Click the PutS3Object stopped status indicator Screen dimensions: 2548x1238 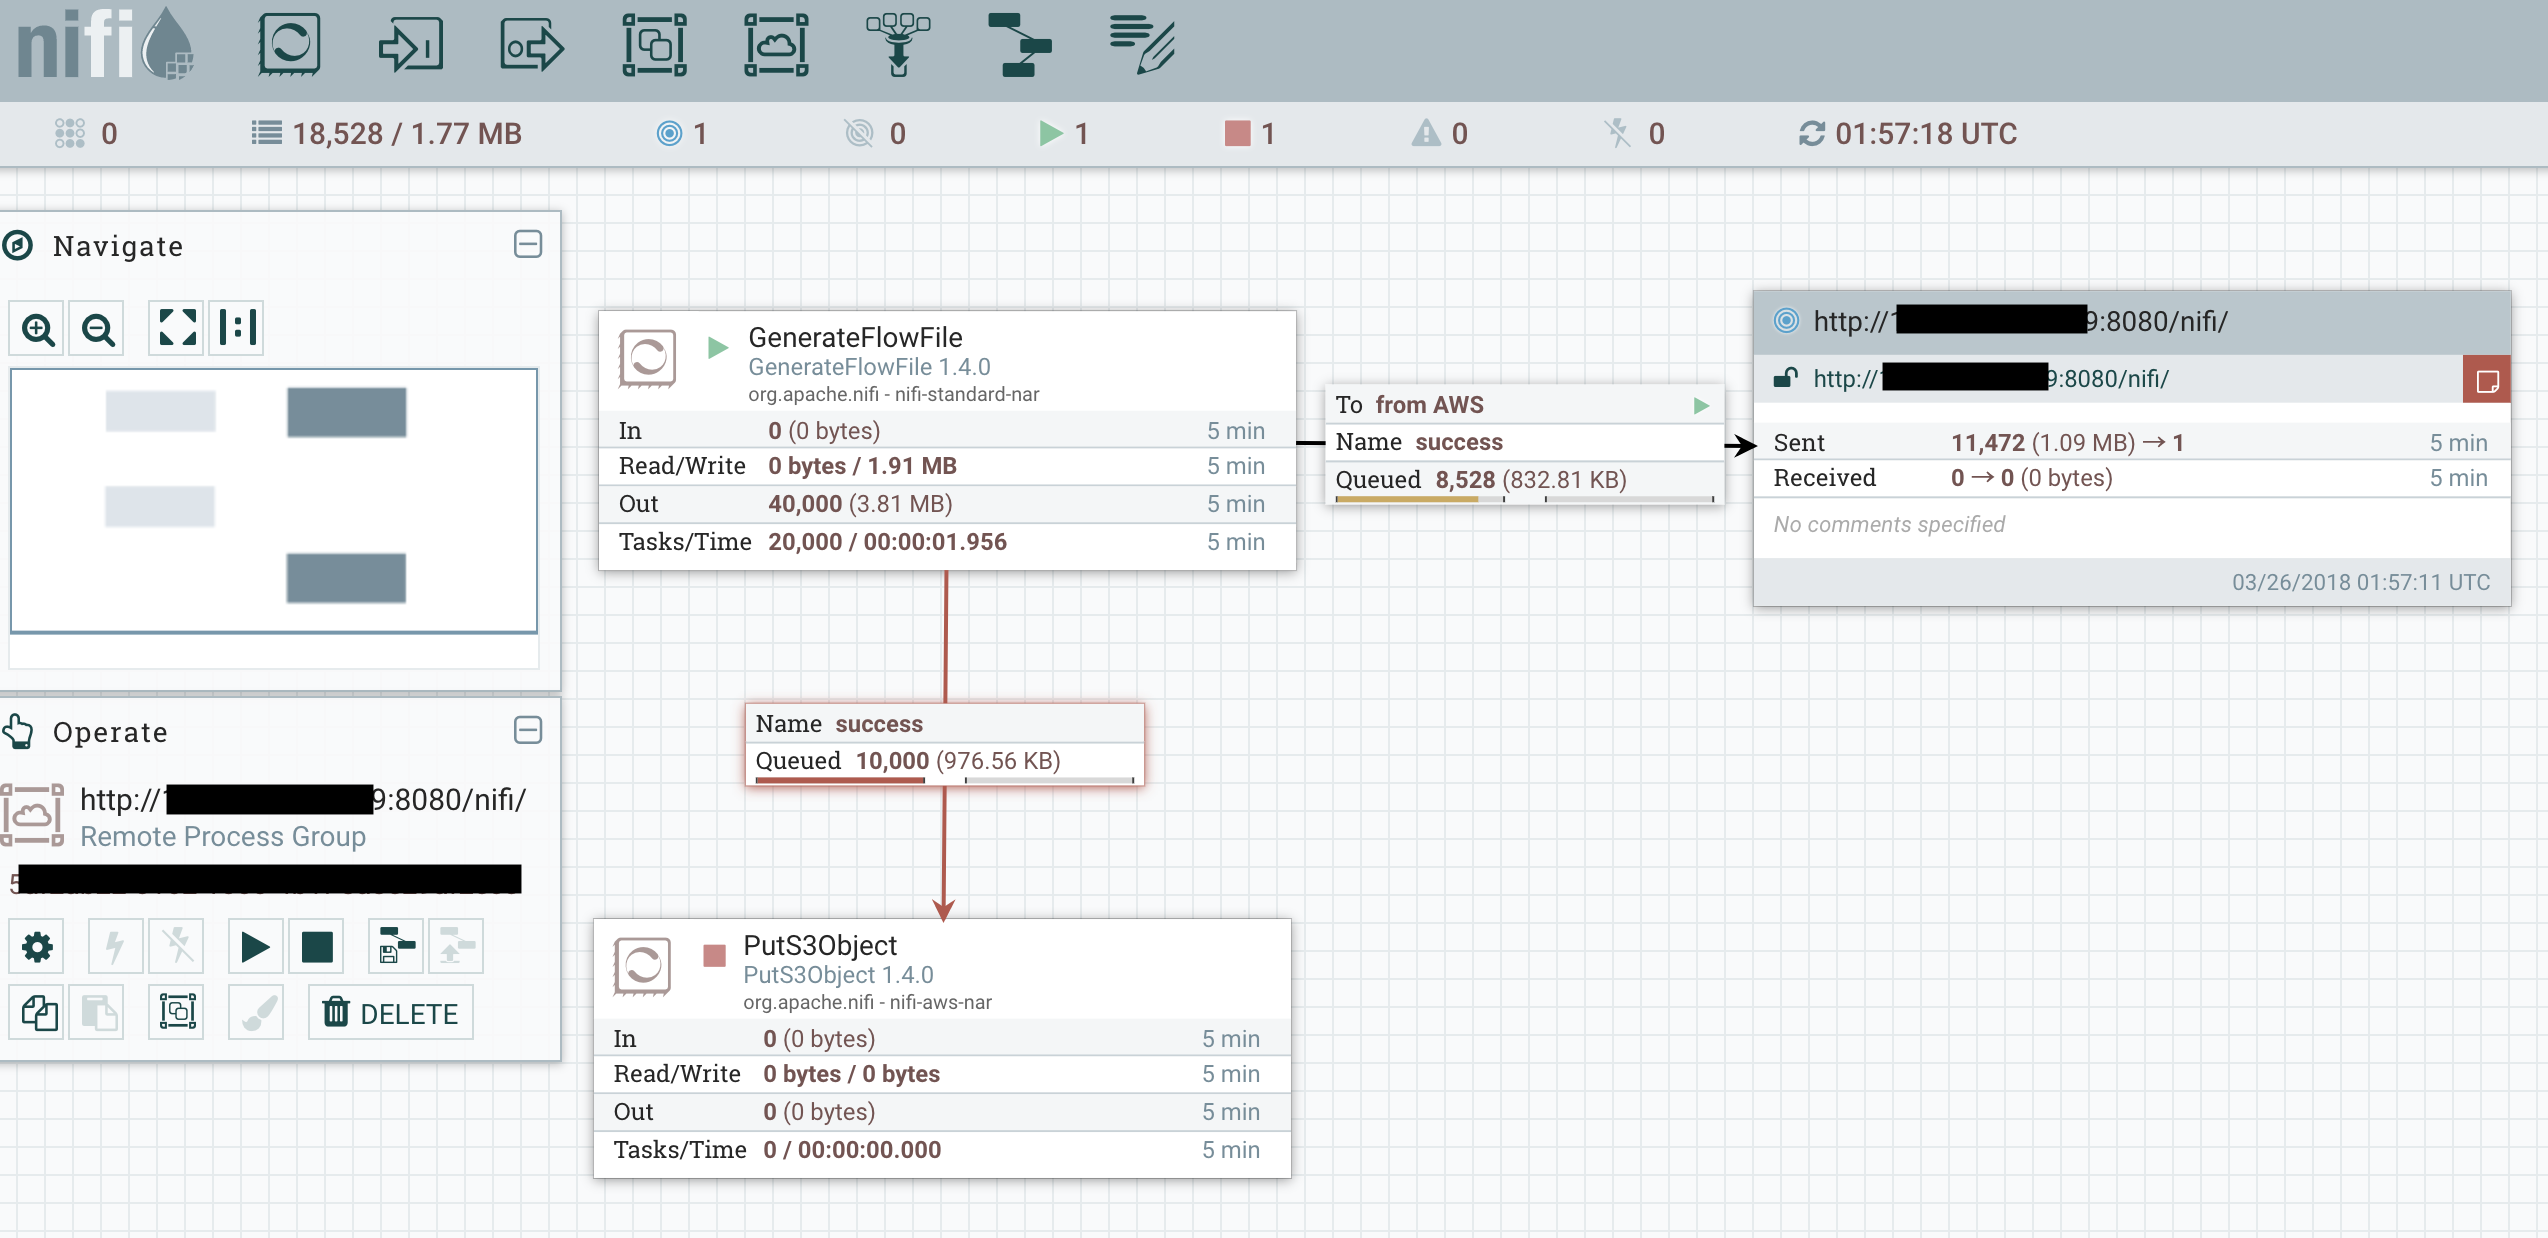pos(714,955)
